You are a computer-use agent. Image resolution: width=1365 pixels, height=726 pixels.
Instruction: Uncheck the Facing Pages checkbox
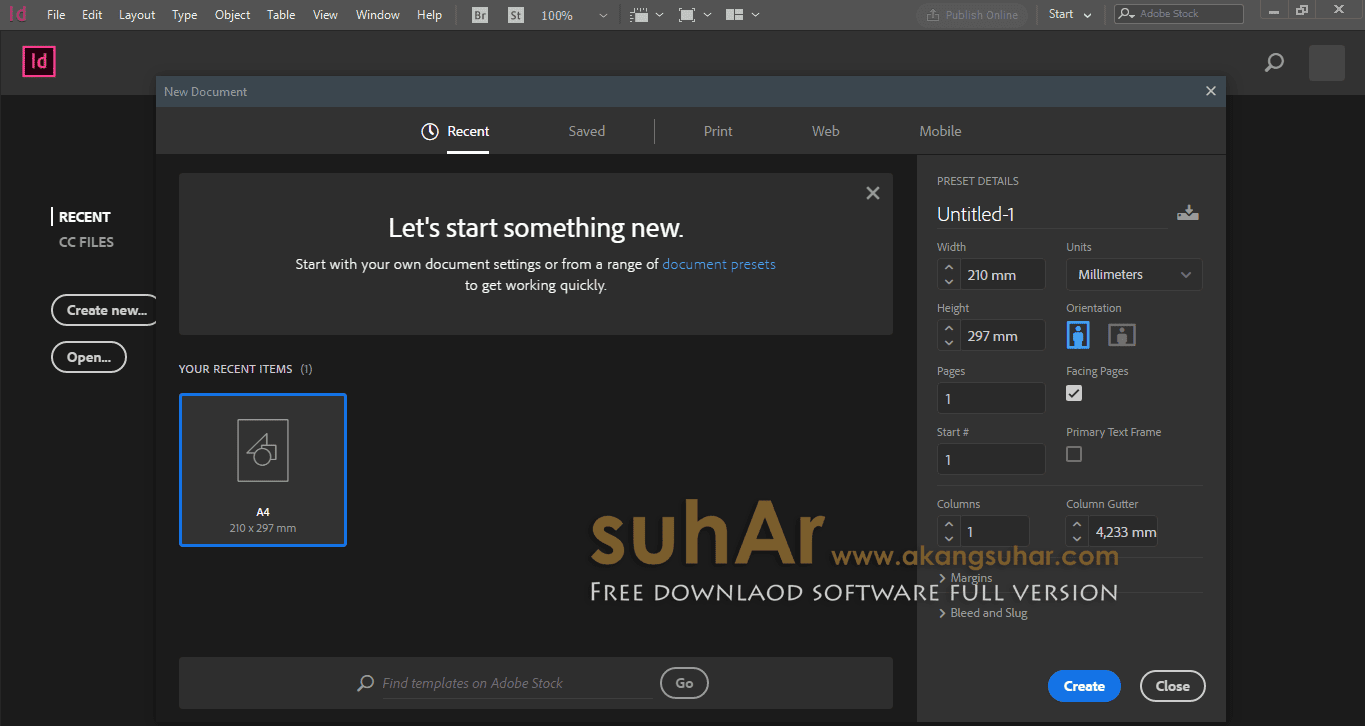[x=1074, y=393]
